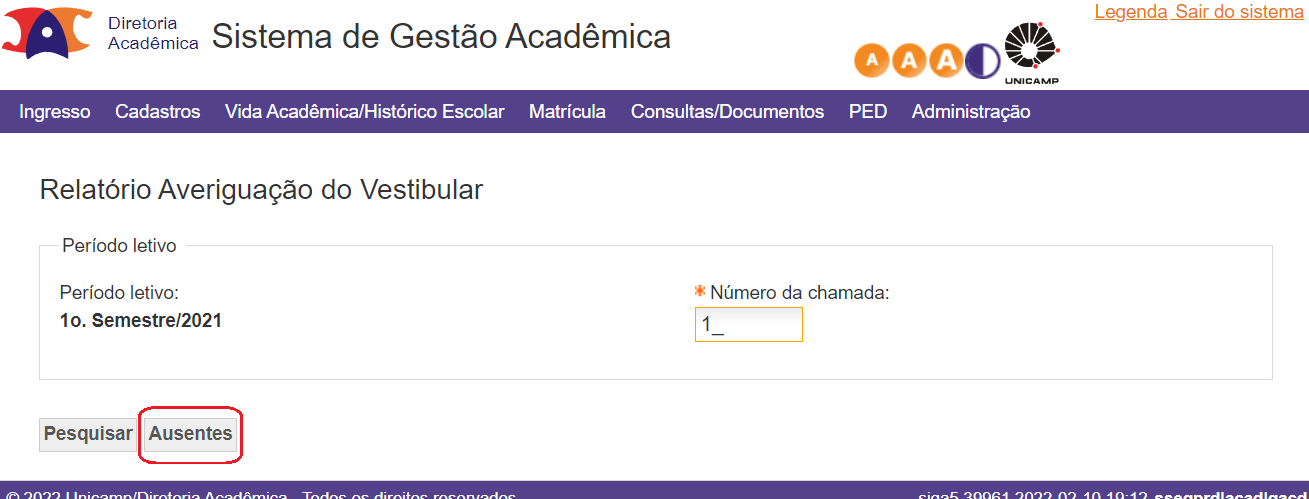Open the Cadastros menu
The height and width of the screenshot is (499, 1309).
pos(158,112)
